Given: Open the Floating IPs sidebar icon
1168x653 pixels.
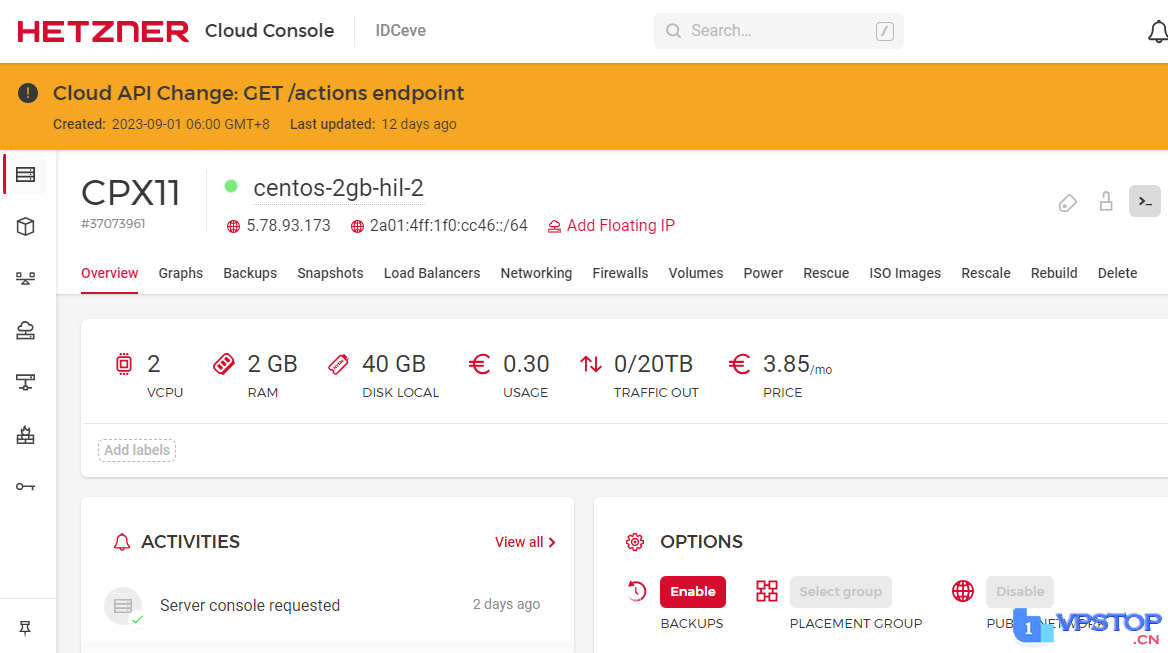Looking at the screenshot, I should (25, 331).
